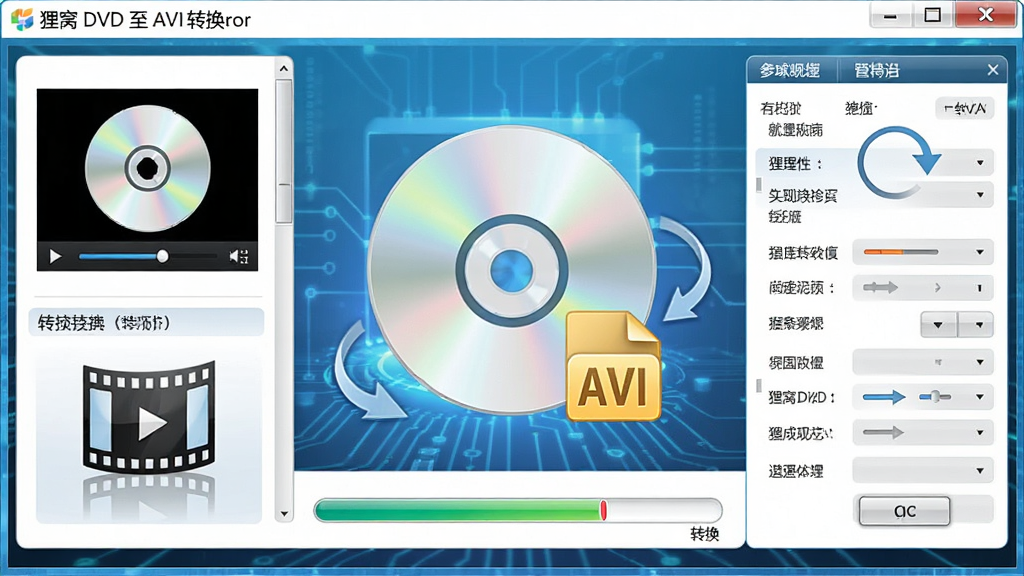This screenshot has width=1024, height=576.
Task: Maximize the DVD to AVI converter window
Action: (x=933, y=16)
